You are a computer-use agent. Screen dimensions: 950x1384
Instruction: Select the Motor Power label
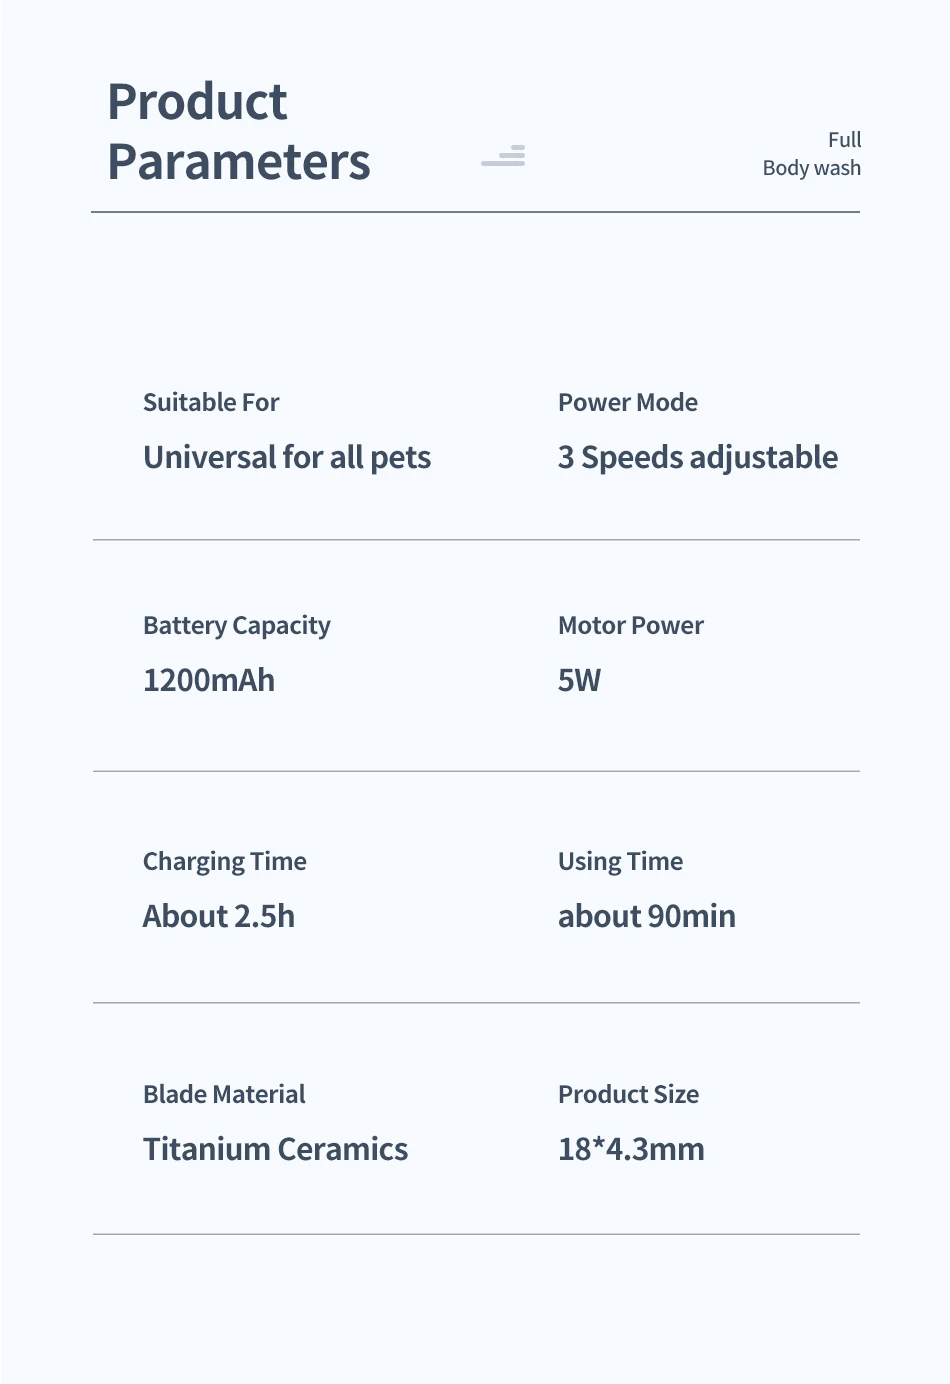click(631, 625)
